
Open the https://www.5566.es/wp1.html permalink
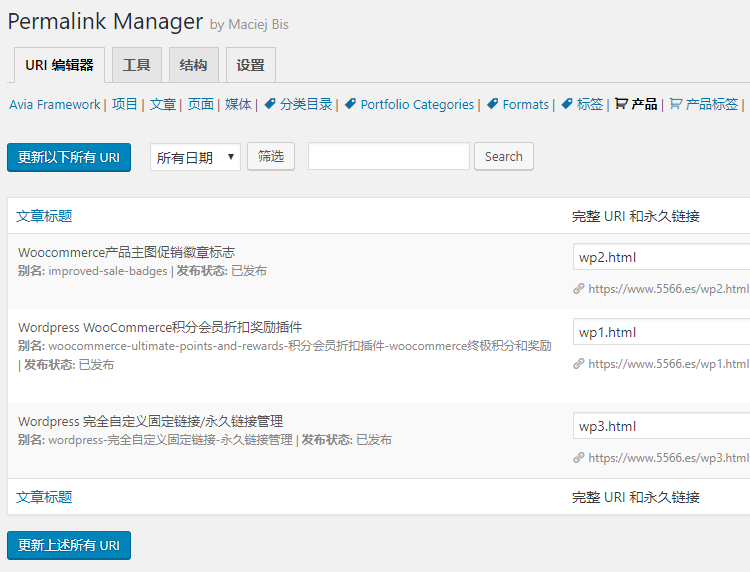pos(669,364)
